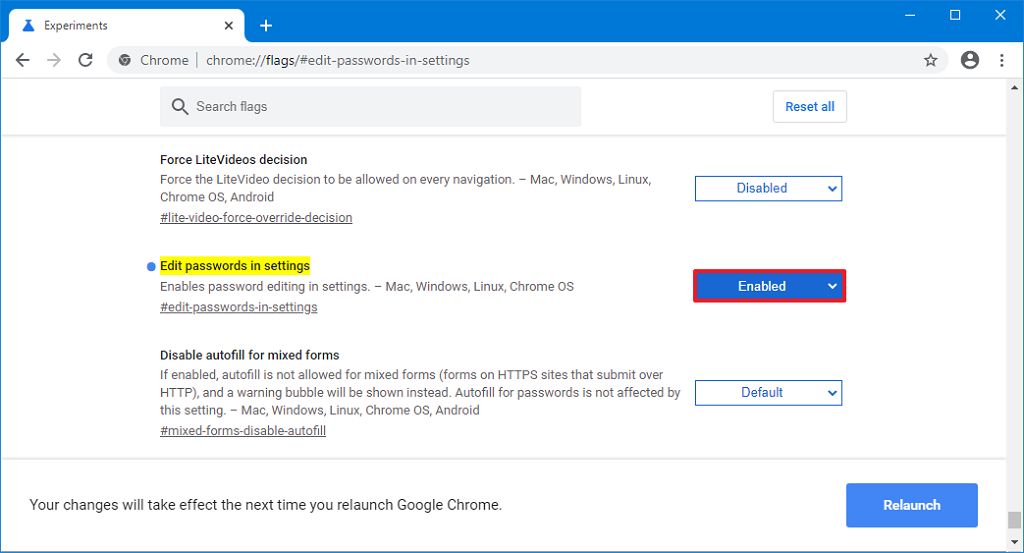
Task: Select the Experiments tab
Action: tap(110, 25)
